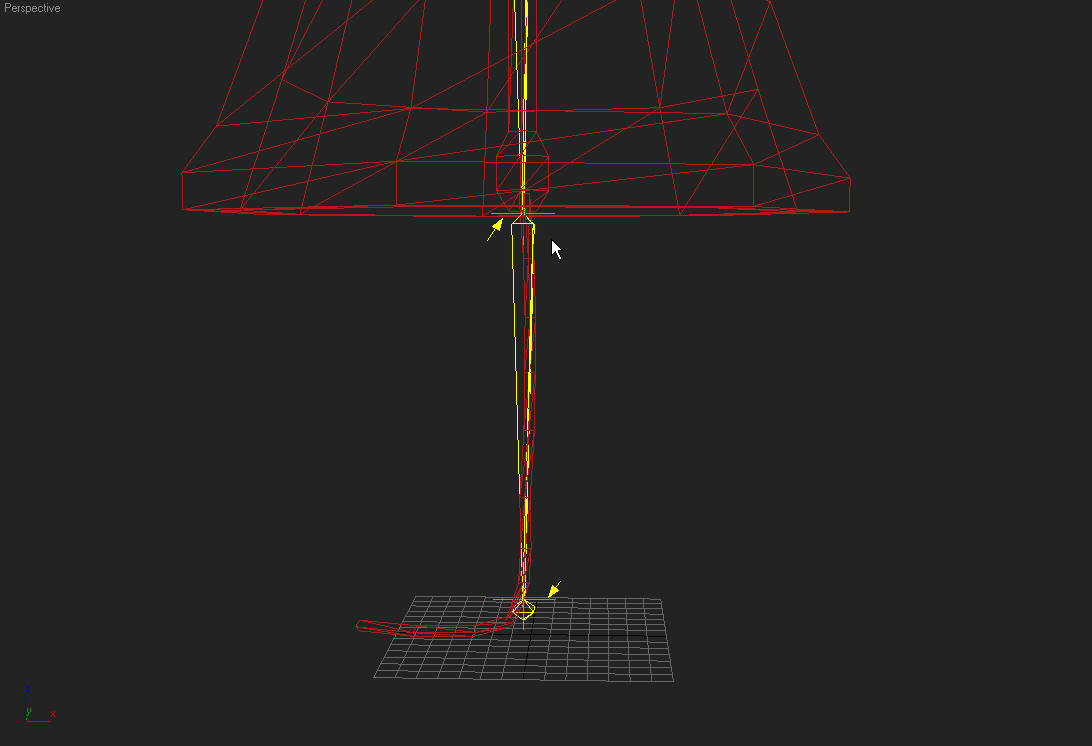Select the yellow diamond nub at the stem base
This screenshot has height=746, width=1092.
point(524,609)
